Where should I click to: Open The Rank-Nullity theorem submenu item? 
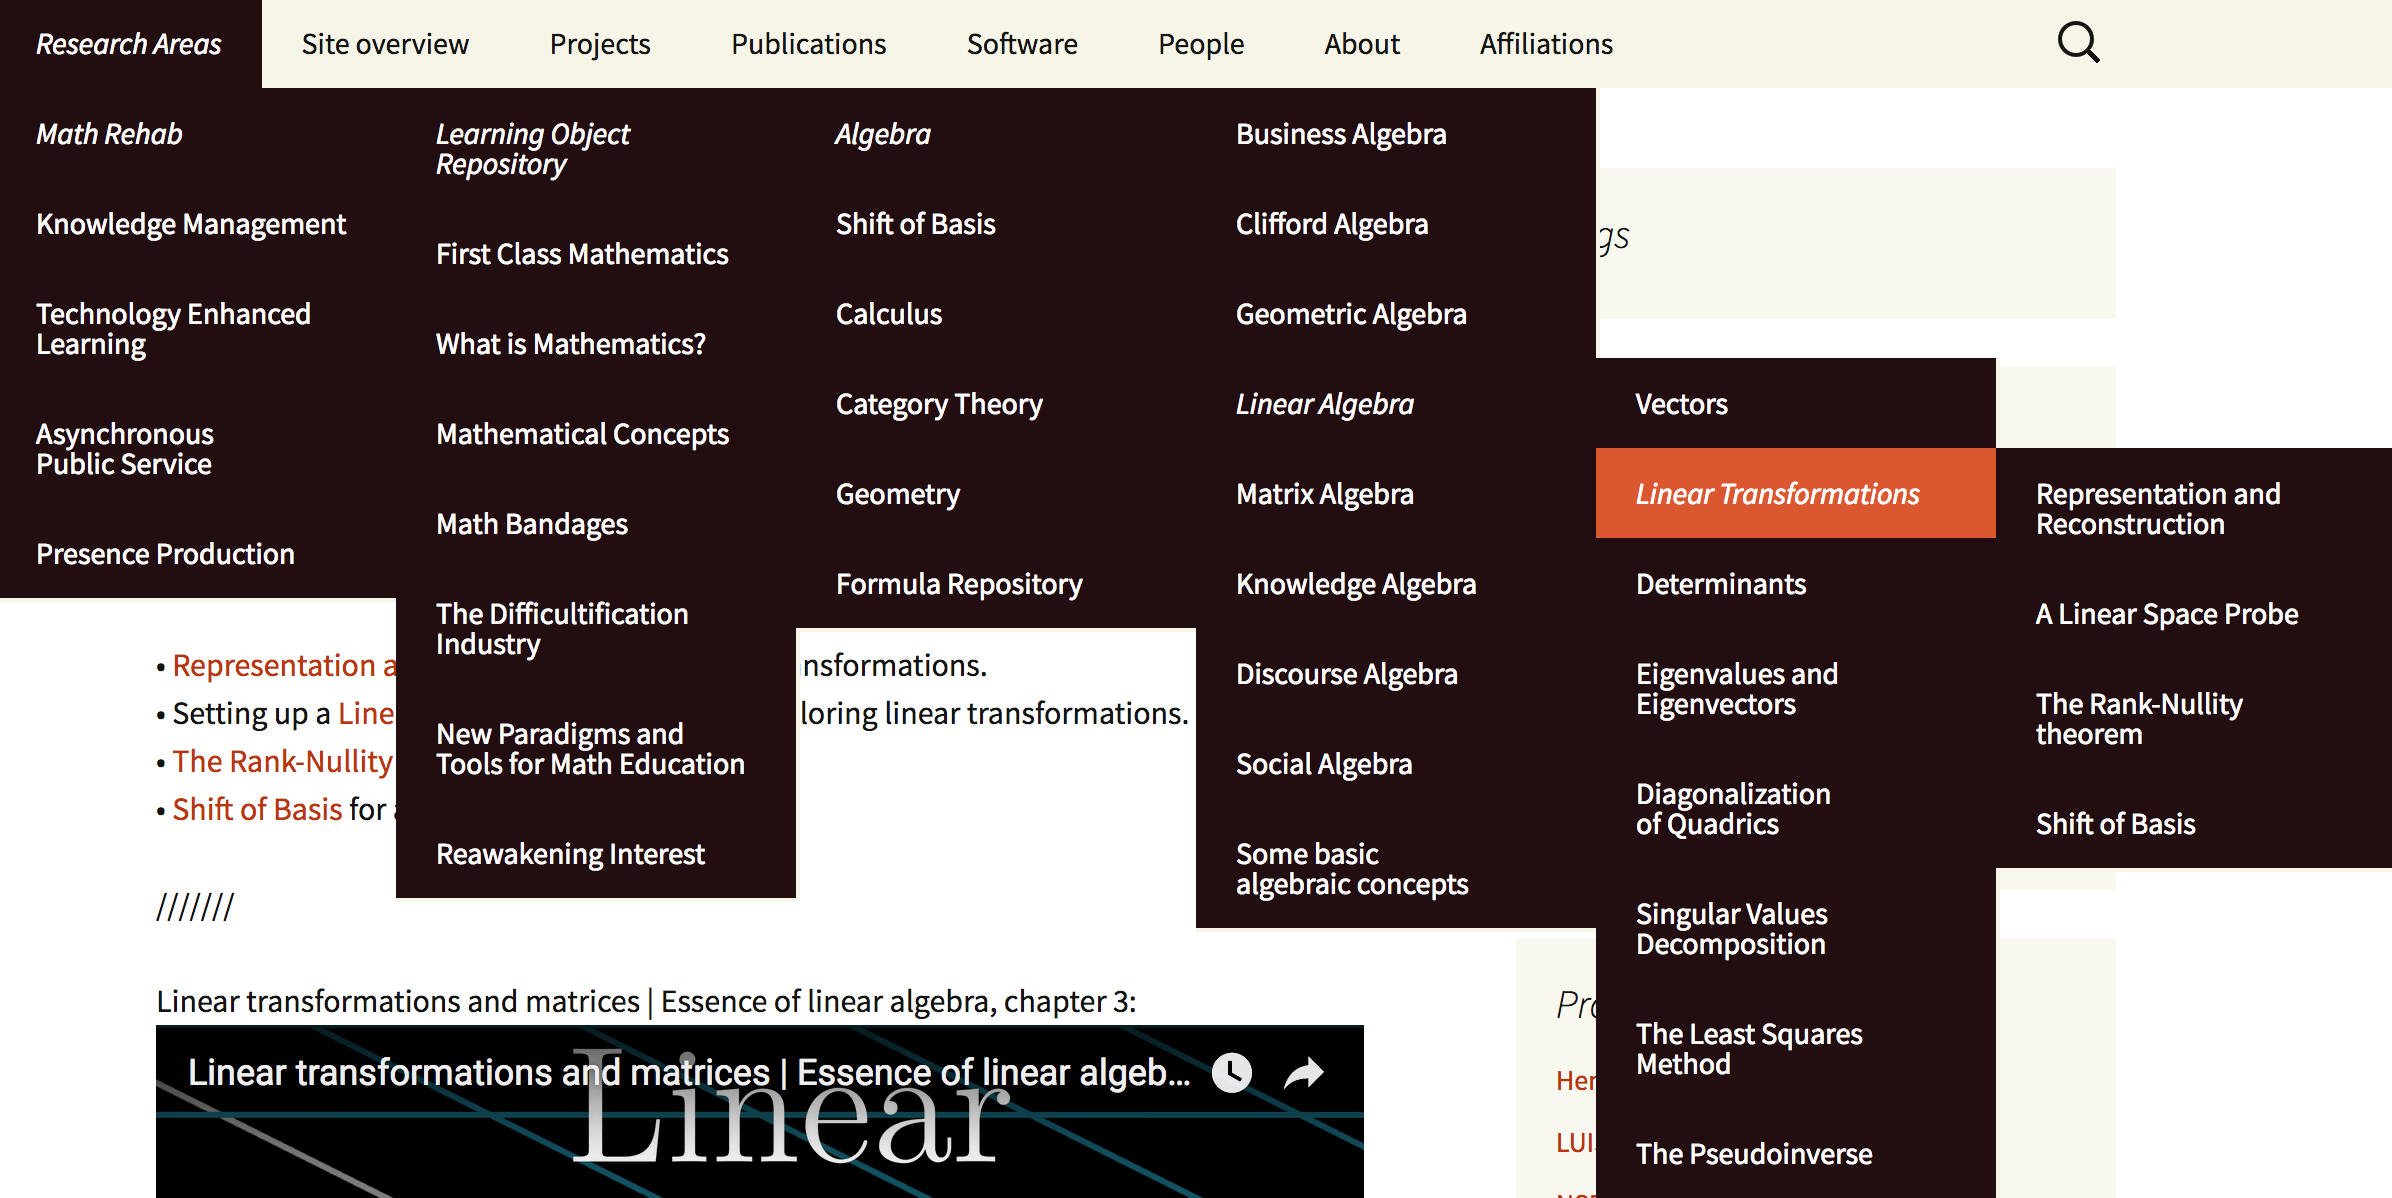click(2138, 719)
